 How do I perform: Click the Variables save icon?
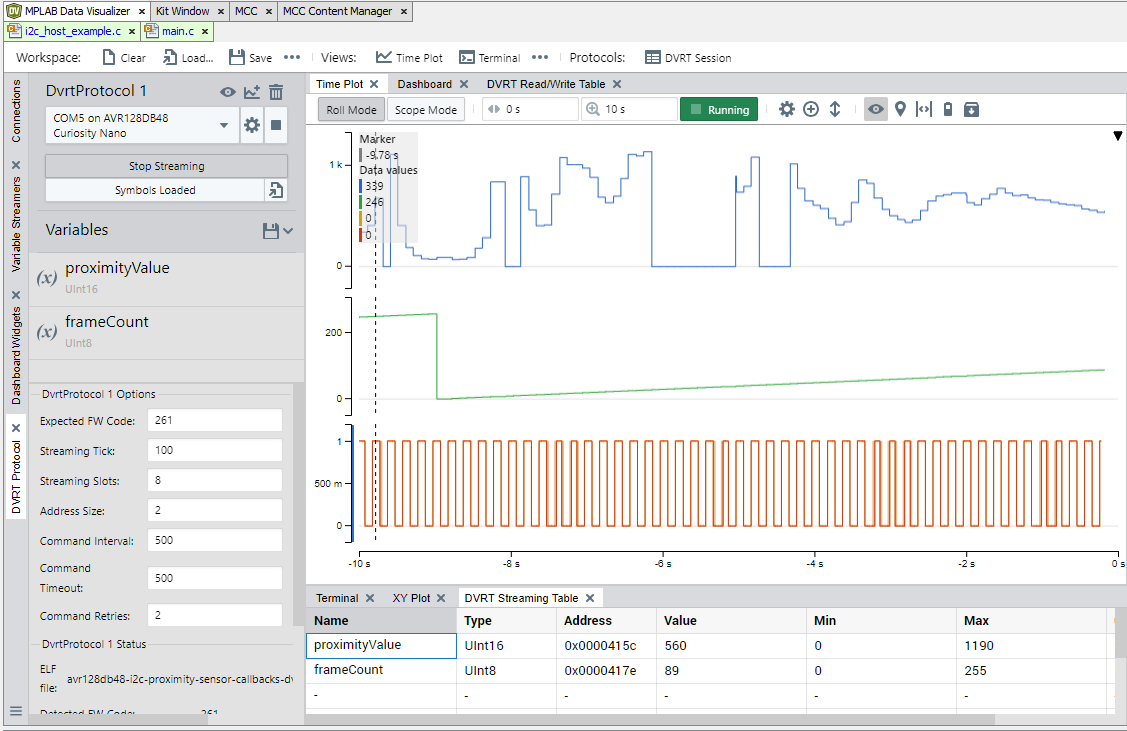click(270, 231)
